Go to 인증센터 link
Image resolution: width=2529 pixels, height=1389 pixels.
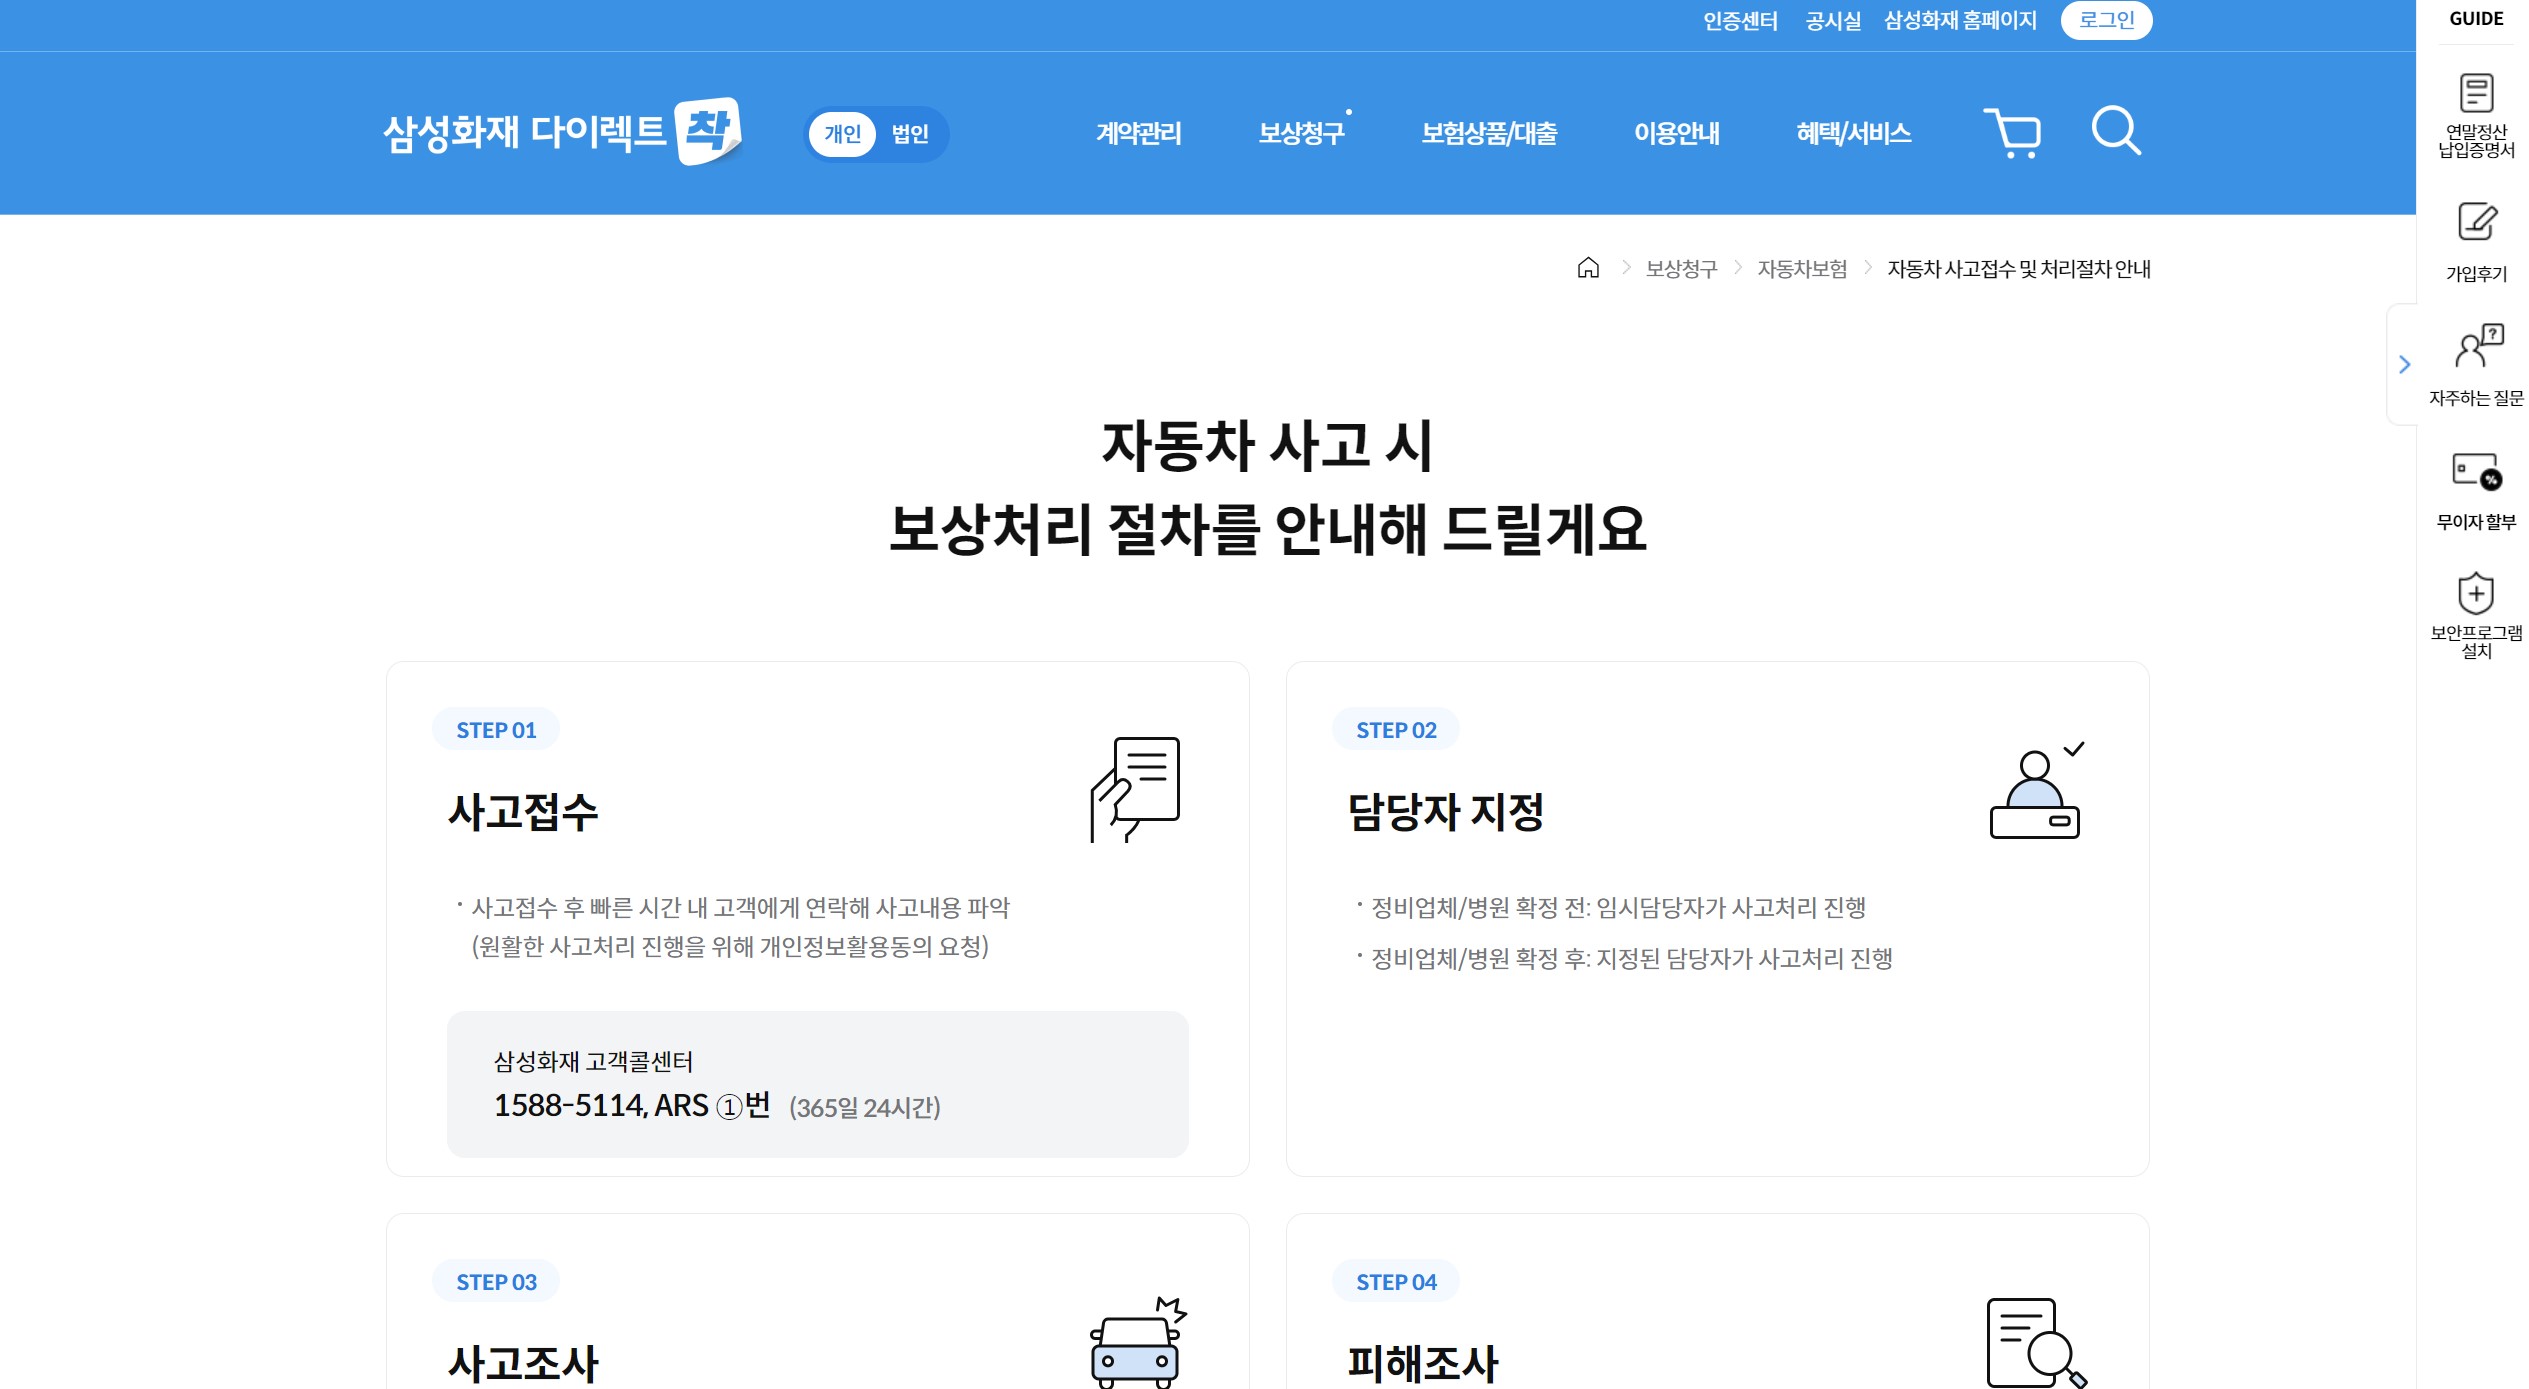[x=1740, y=21]
